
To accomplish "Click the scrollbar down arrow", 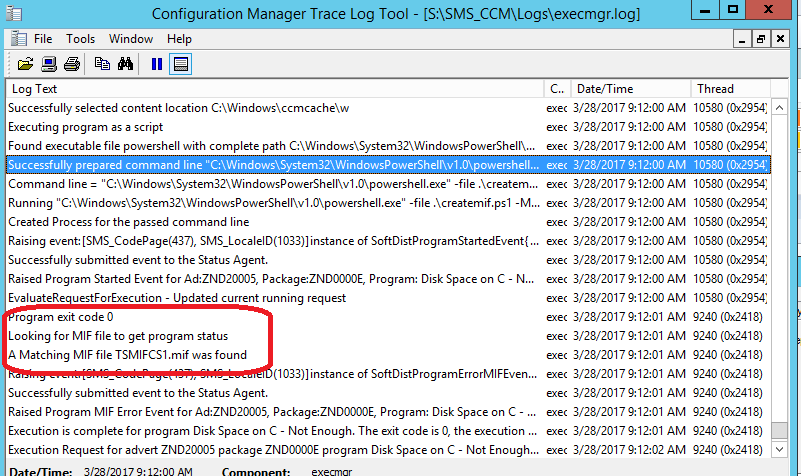I will [x=778, y=449].
